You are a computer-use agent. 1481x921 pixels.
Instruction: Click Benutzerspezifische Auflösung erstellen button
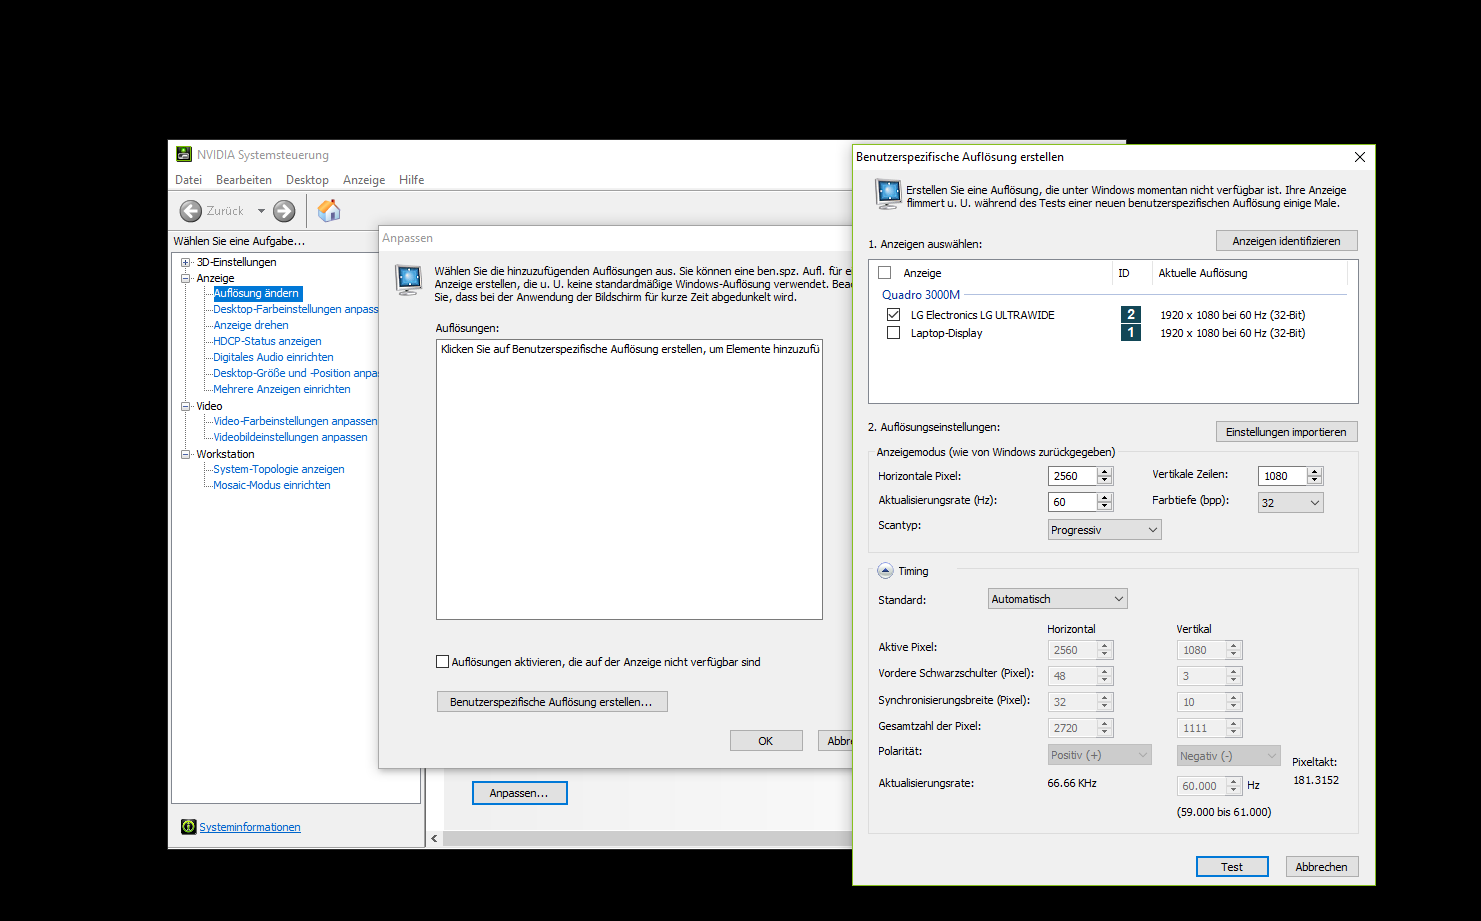[x=552, y=702]
